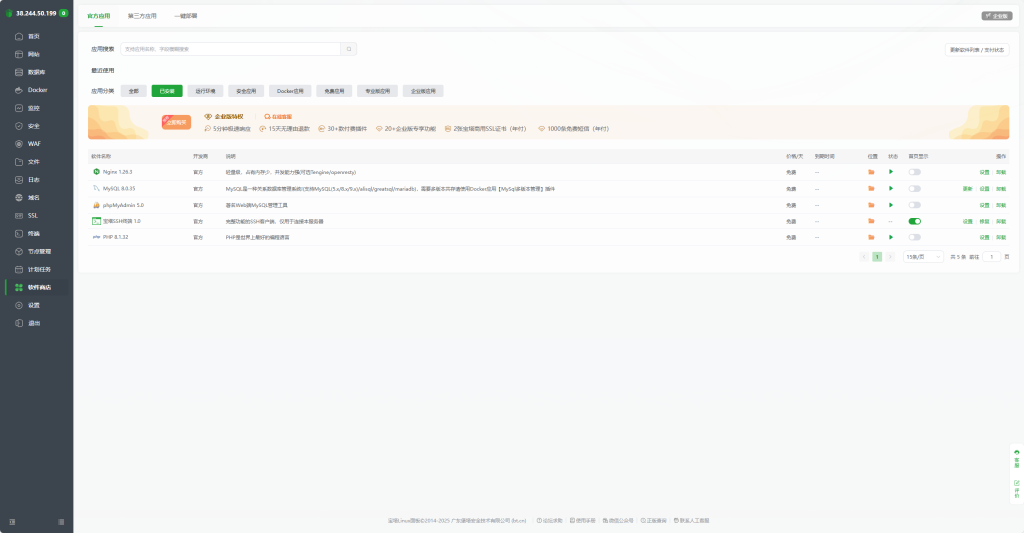
Task: Open the 网站 websites sidebar item
Action: [34, 54]
